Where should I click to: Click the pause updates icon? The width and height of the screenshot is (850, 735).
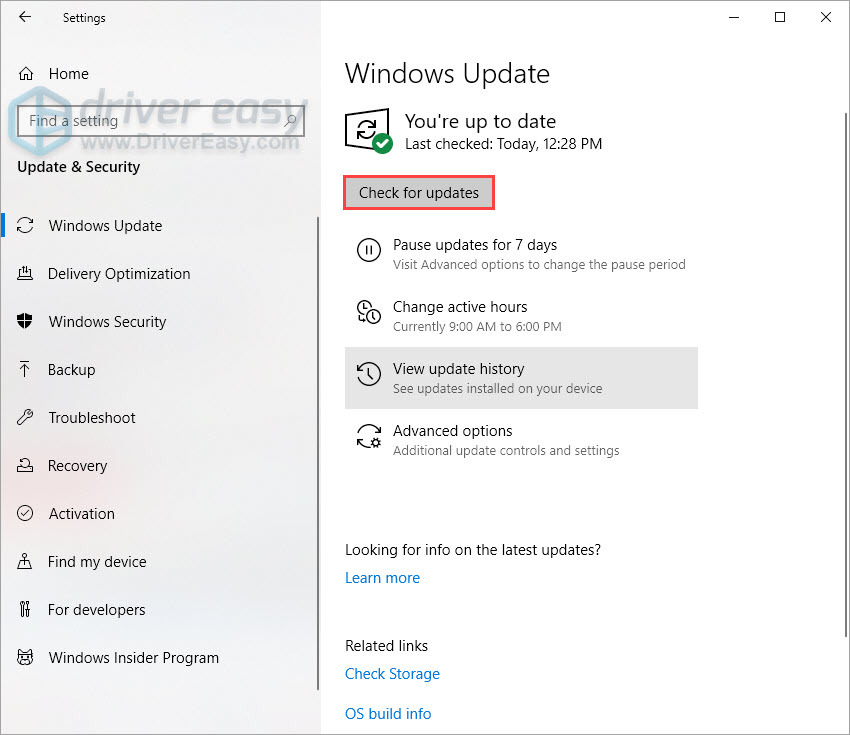point(369,250)
